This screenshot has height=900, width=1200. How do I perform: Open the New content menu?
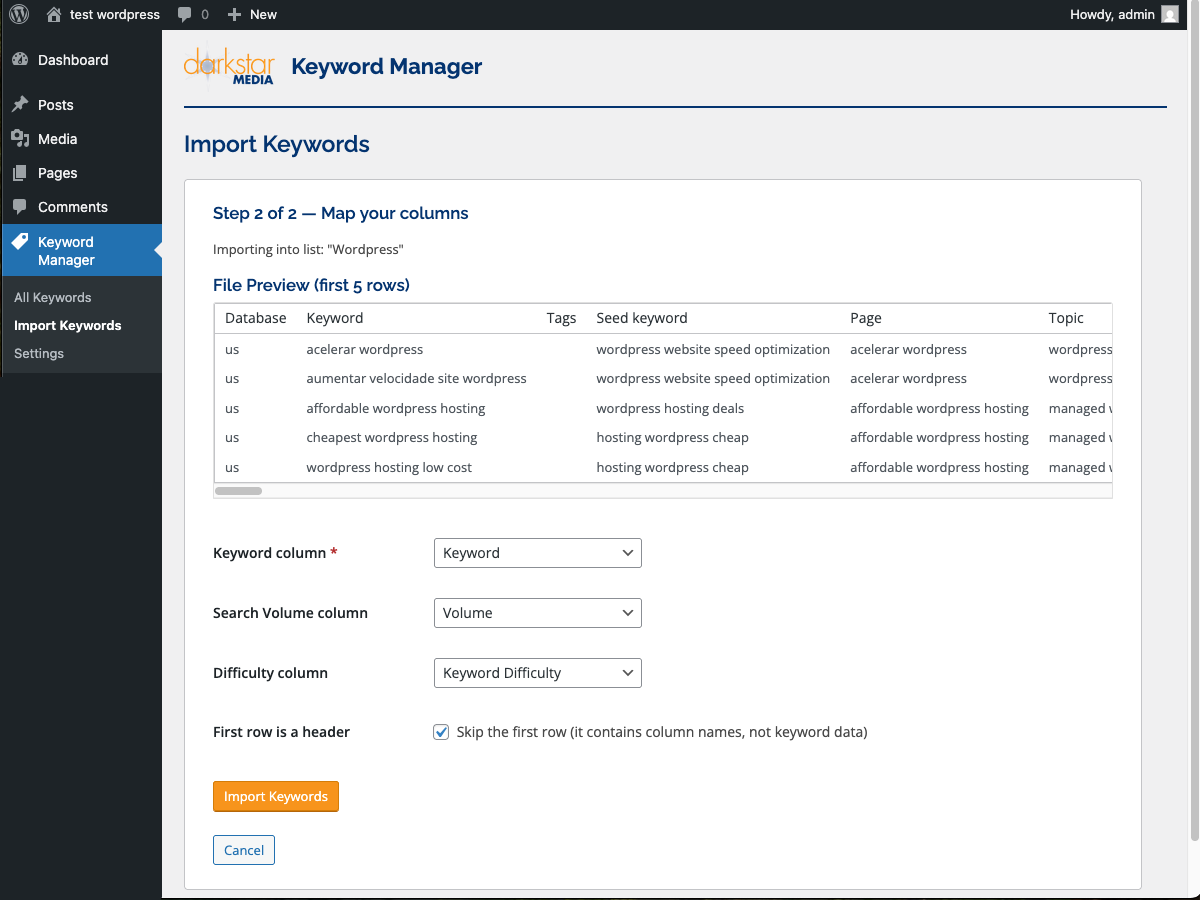pyautogui.click(x=251, y=14)
